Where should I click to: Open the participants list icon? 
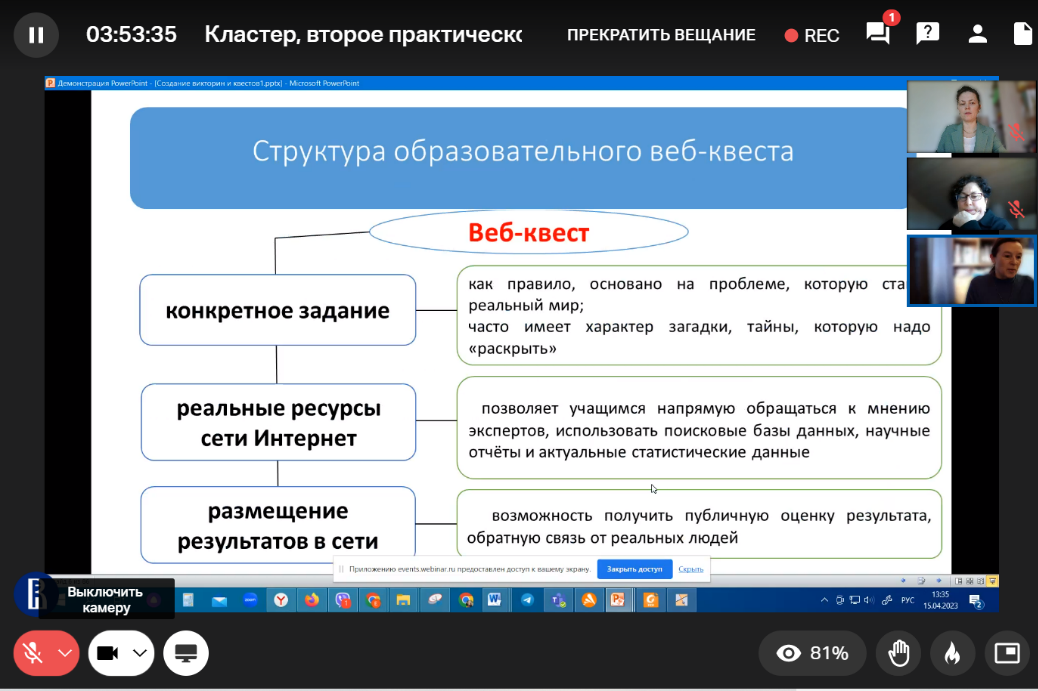[977, 34]
